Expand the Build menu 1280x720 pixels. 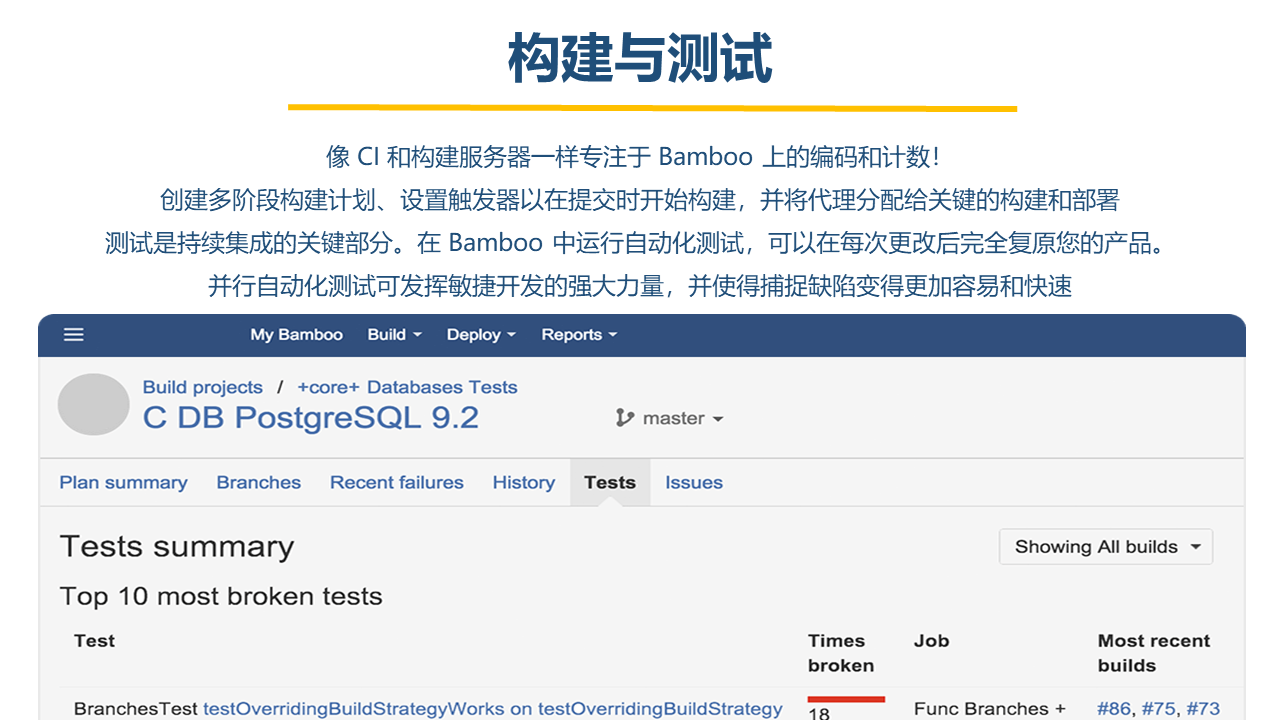(x=394, y=335)
